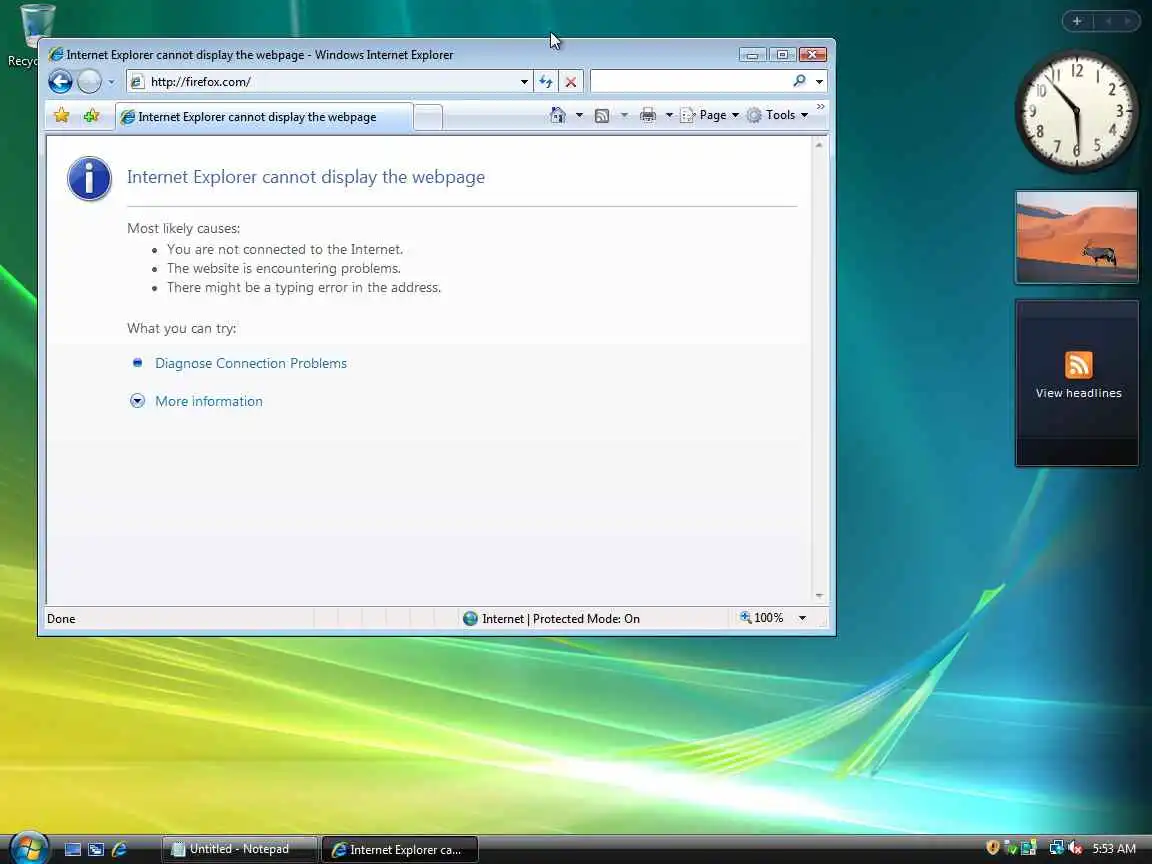The height and width of the screenshot is (864, 1152).
Task: Click the muted volume tray icon
Action: pos(1076,848)
